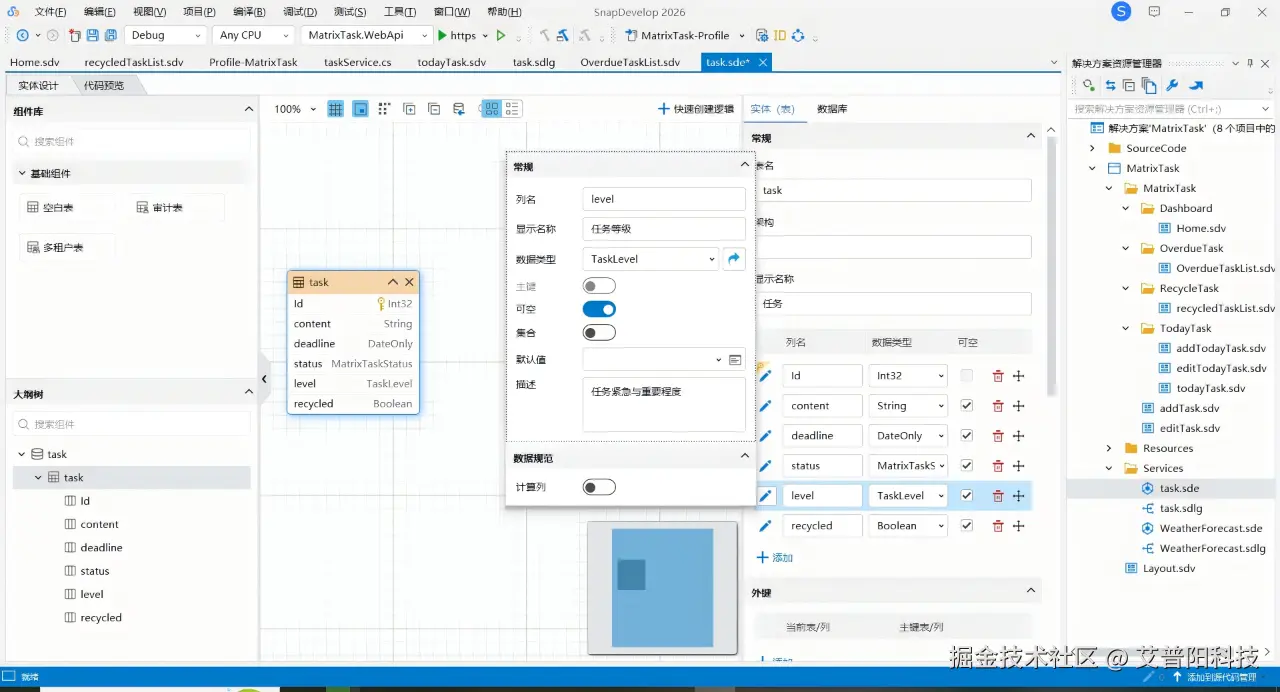This screenshot has width=1280, height=692.
Task: Click wrench properties icon in solution explorer
Action: (1172, 86)
